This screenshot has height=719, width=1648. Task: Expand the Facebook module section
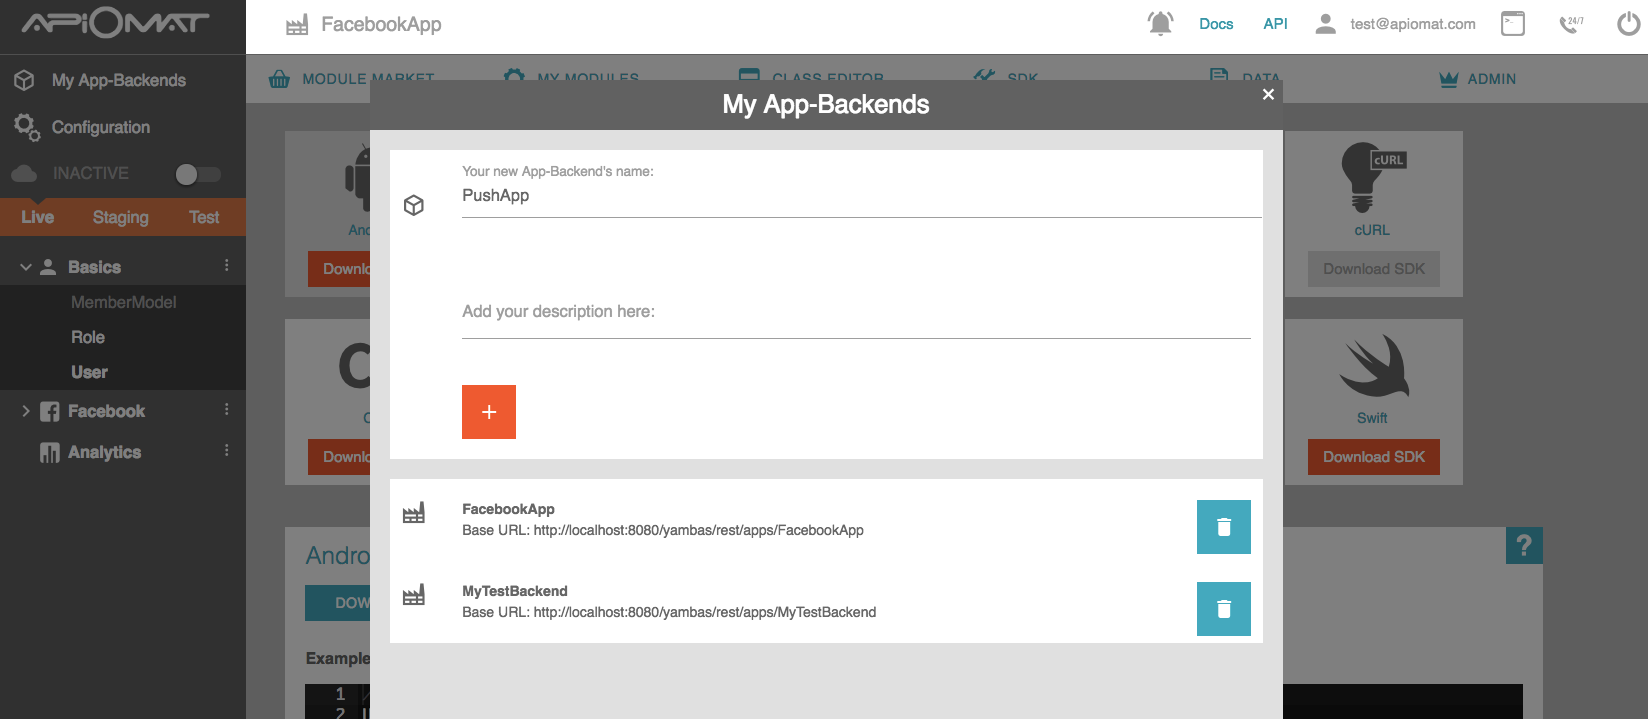pos(26,411)
